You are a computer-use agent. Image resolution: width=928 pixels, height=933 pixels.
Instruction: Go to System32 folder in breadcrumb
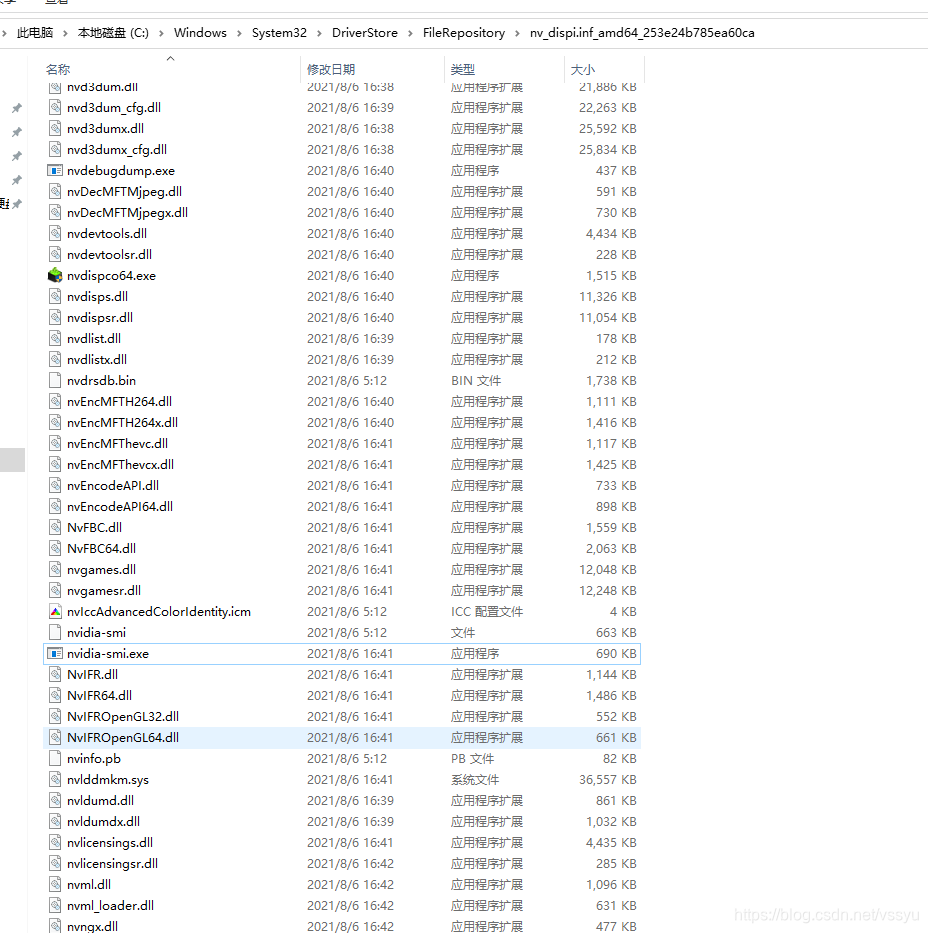coord(279,33)
